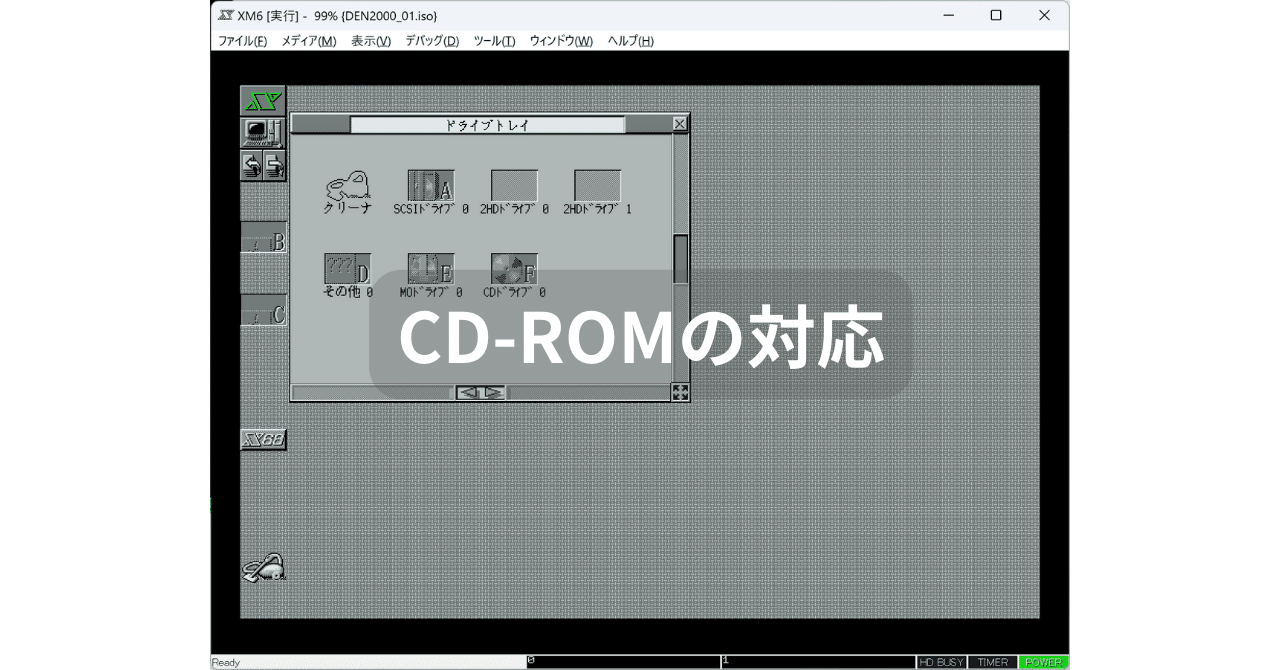Open the SCSI drive 0 icon
The height and width of the screenshot is (670, 1280).
[431, 186]
